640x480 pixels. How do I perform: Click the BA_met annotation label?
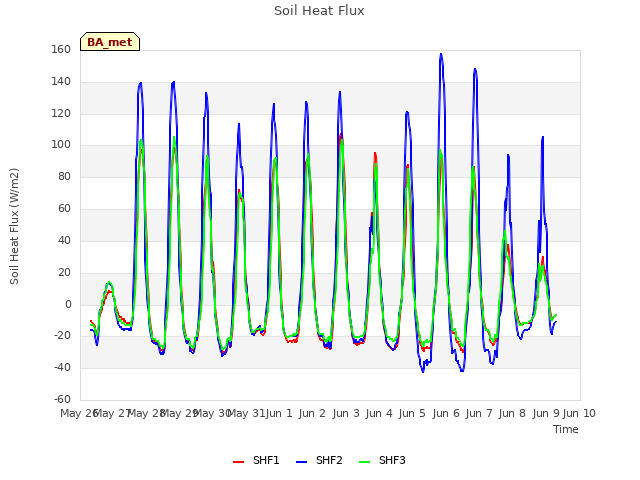[110, 42]
